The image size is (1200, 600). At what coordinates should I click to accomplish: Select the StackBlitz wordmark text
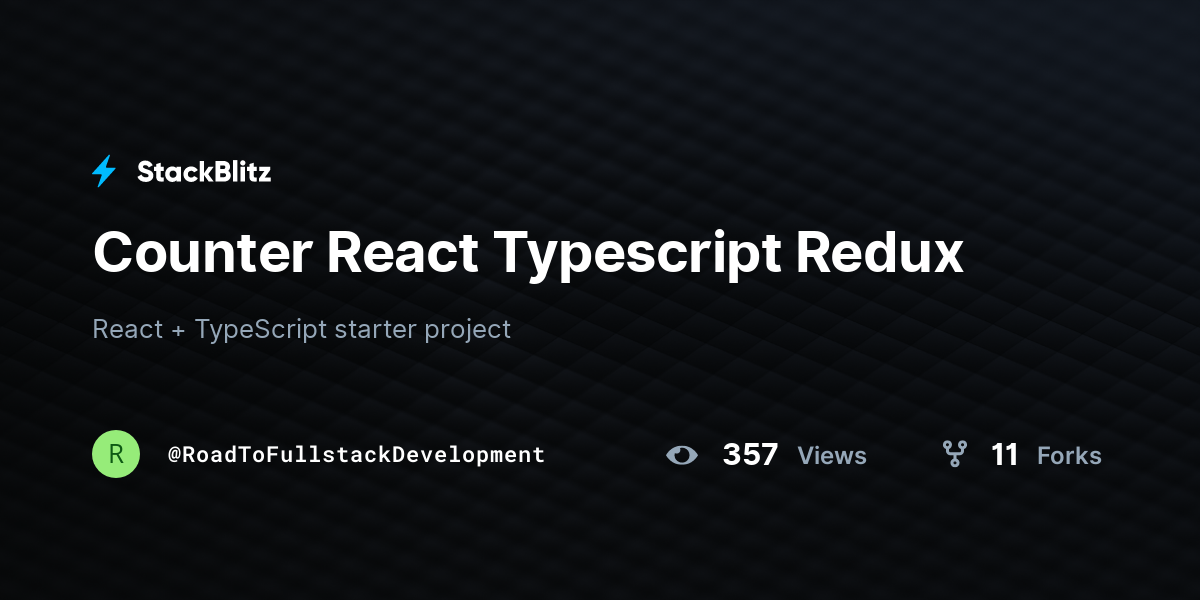pyautogui.click(x=204, y=172)
